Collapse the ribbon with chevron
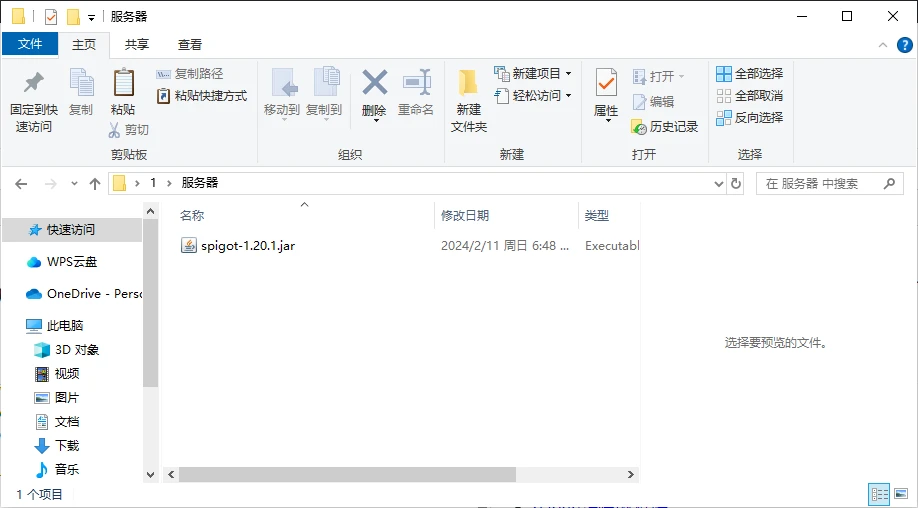 tap(883, 45)
